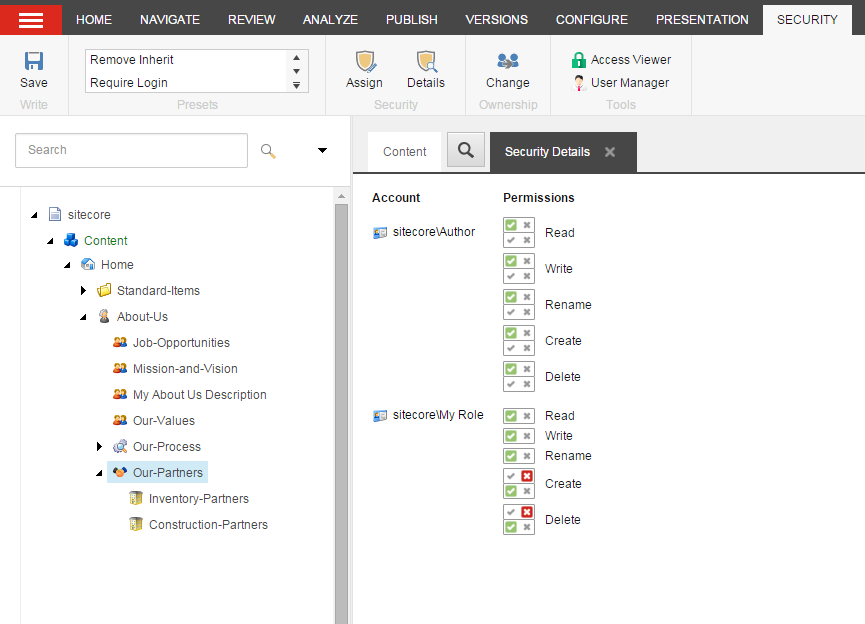
Task: Expand the Standard-Items node
Action: point(83,290)
